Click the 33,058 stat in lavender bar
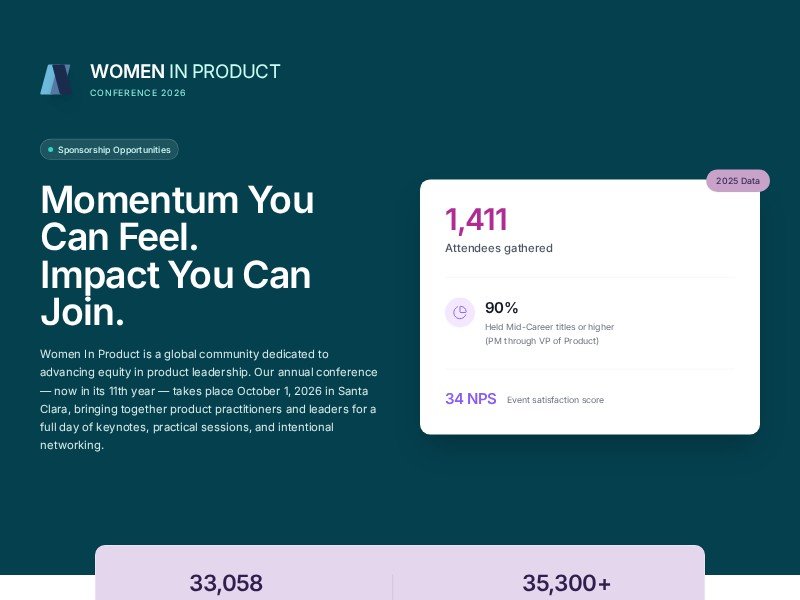800x600 pixels. pyautogui.click(x=226, y=584)
